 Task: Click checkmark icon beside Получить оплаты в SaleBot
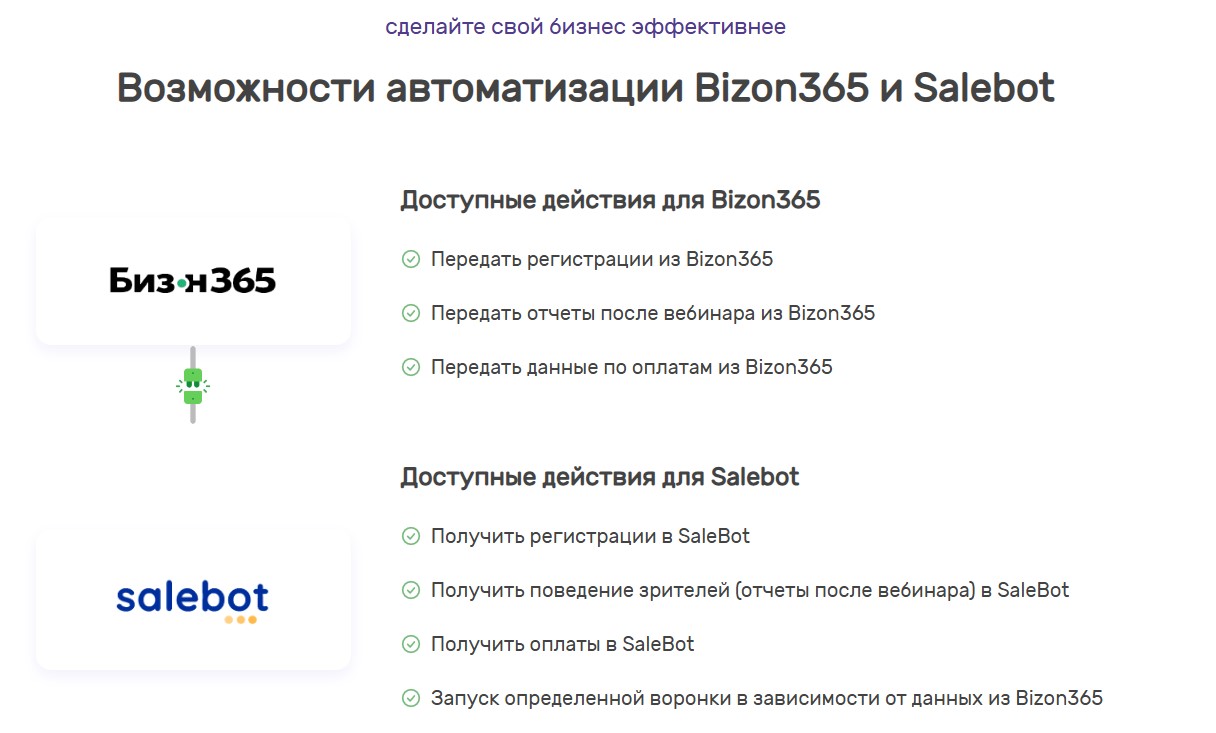[411, 645]
